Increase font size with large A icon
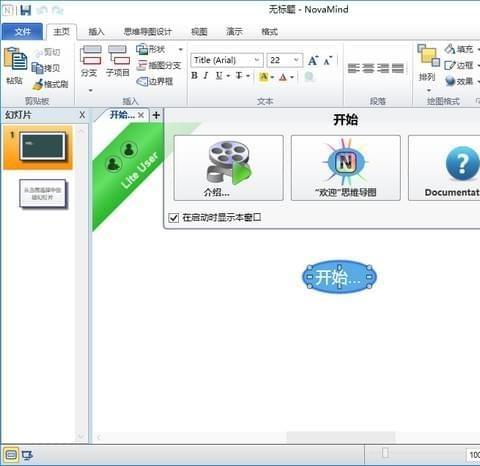Viewport: 480px width, 466px height. (x=313, y=60)
